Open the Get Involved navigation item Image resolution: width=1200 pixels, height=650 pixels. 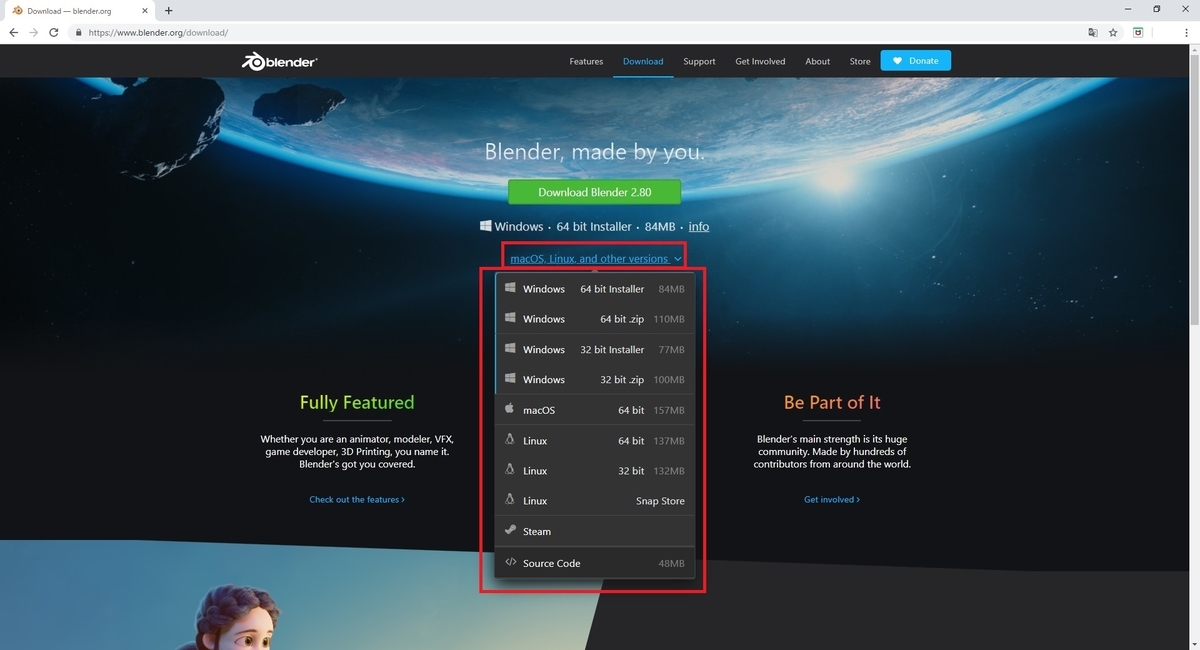pos(760,61)
